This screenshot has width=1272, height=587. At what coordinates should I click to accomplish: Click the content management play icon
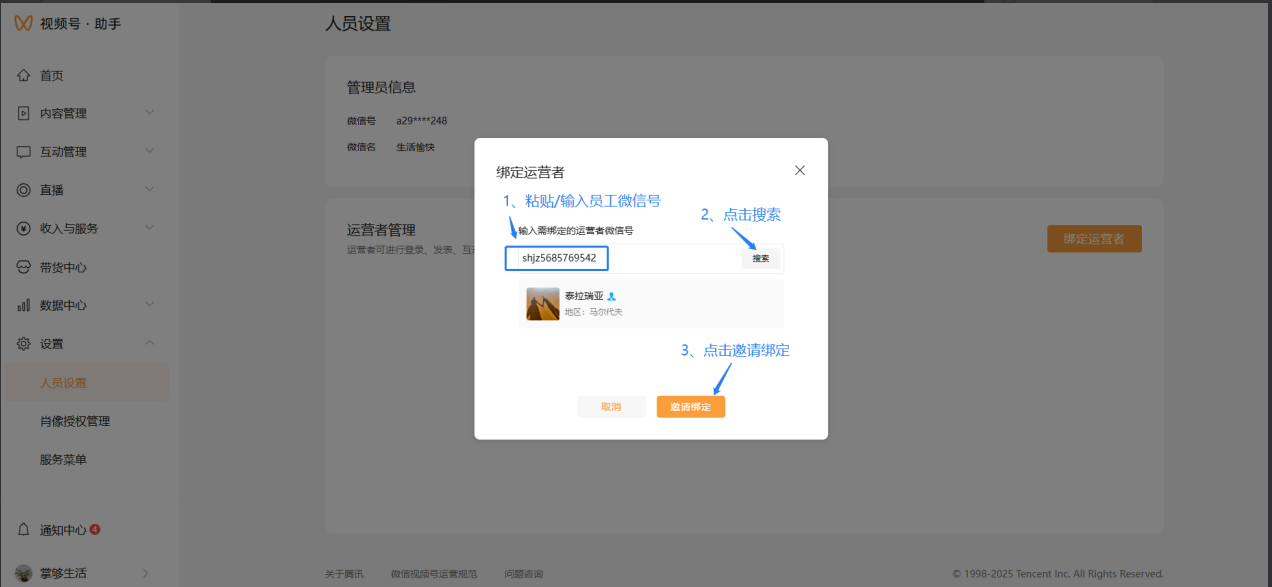[x=24, y=114]
